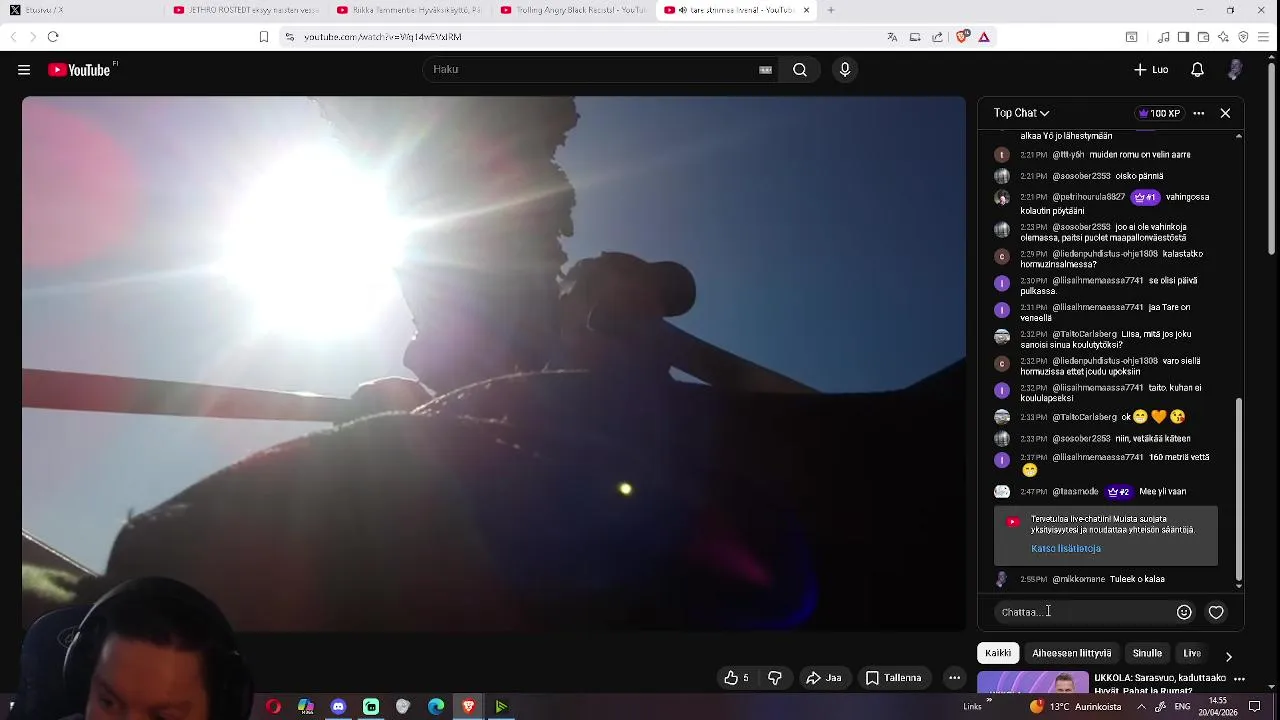This screenshot has height=720, width=1280.
Task: Open the 13°C Aurinkoista weather widget
Action: 1078,707
